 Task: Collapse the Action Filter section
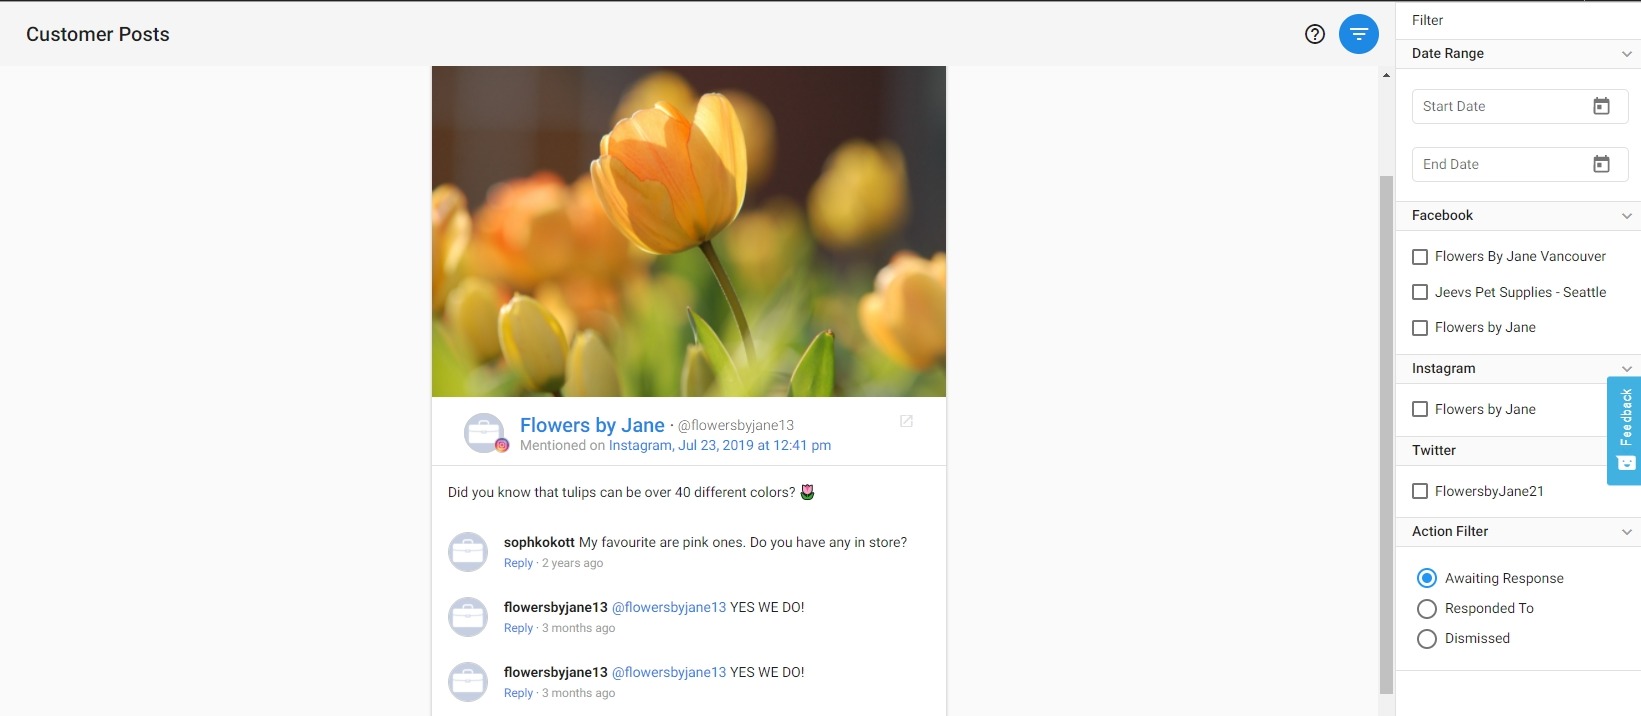click(x=1626, y=532)
